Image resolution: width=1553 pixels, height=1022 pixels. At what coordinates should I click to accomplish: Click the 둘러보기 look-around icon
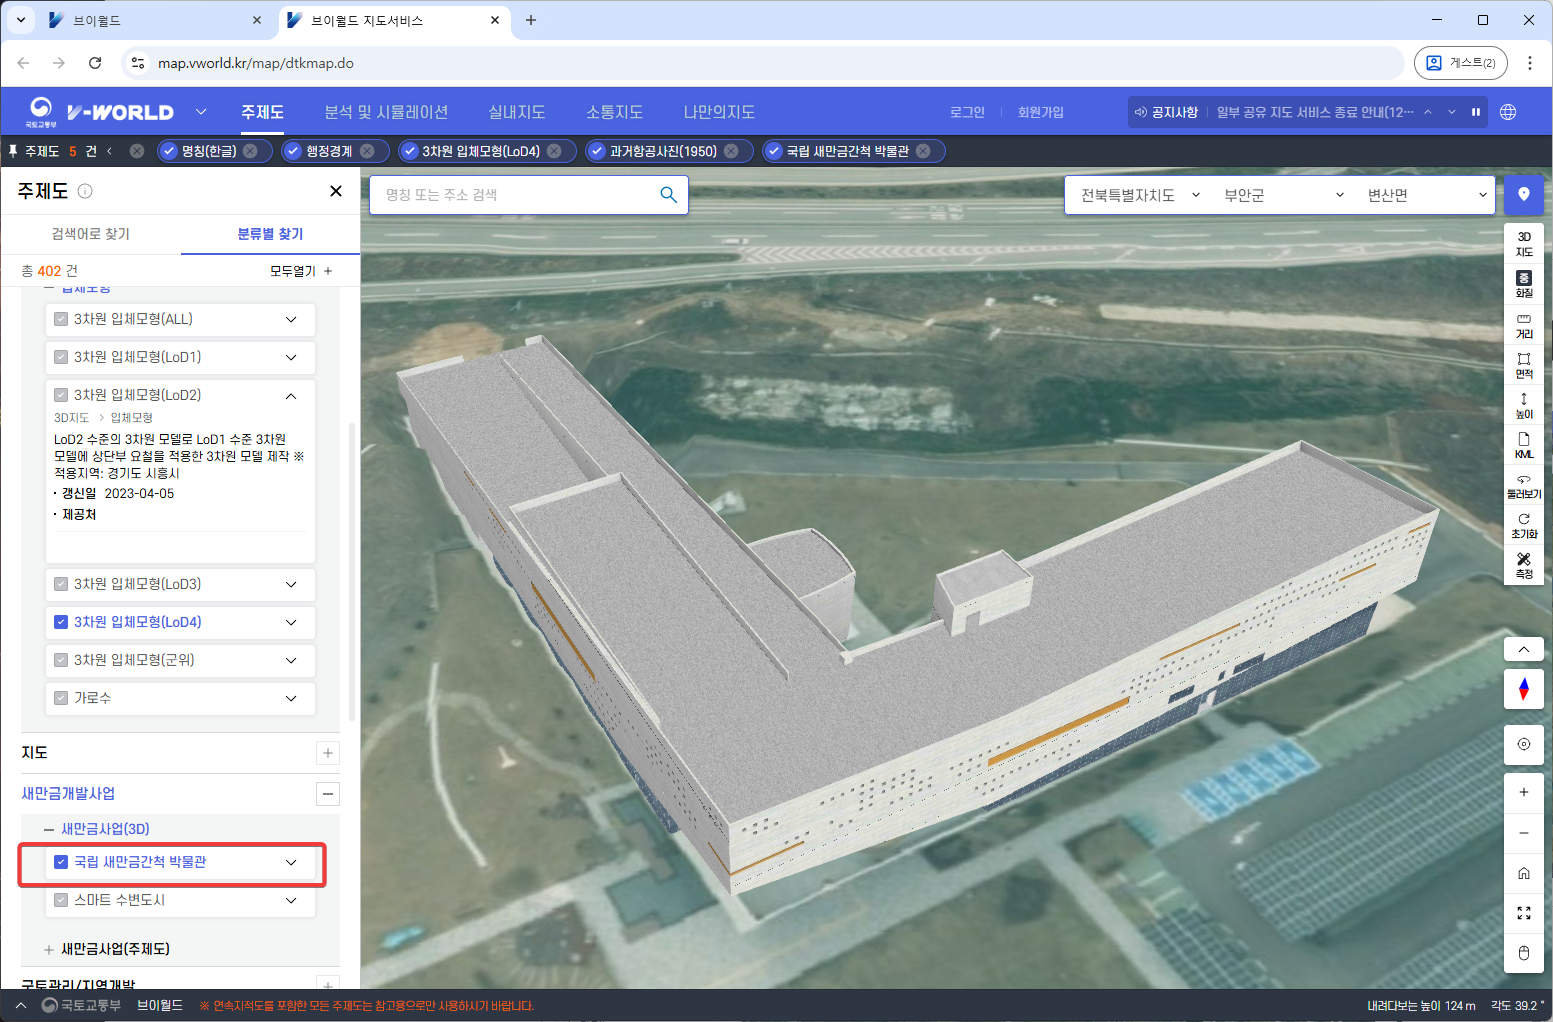point(1523,486)
